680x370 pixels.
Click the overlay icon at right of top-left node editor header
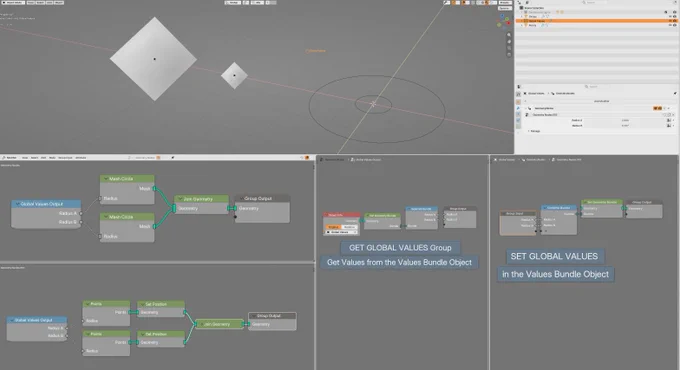pos(307,158)
